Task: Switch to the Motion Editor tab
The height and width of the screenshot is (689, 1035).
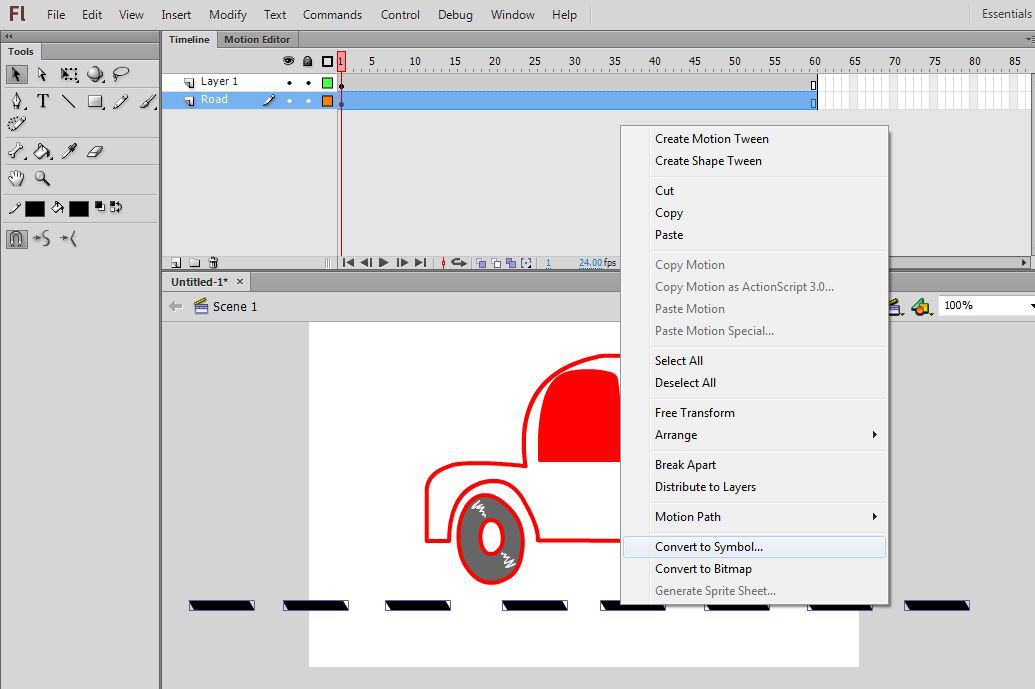Action: [257, 40]
